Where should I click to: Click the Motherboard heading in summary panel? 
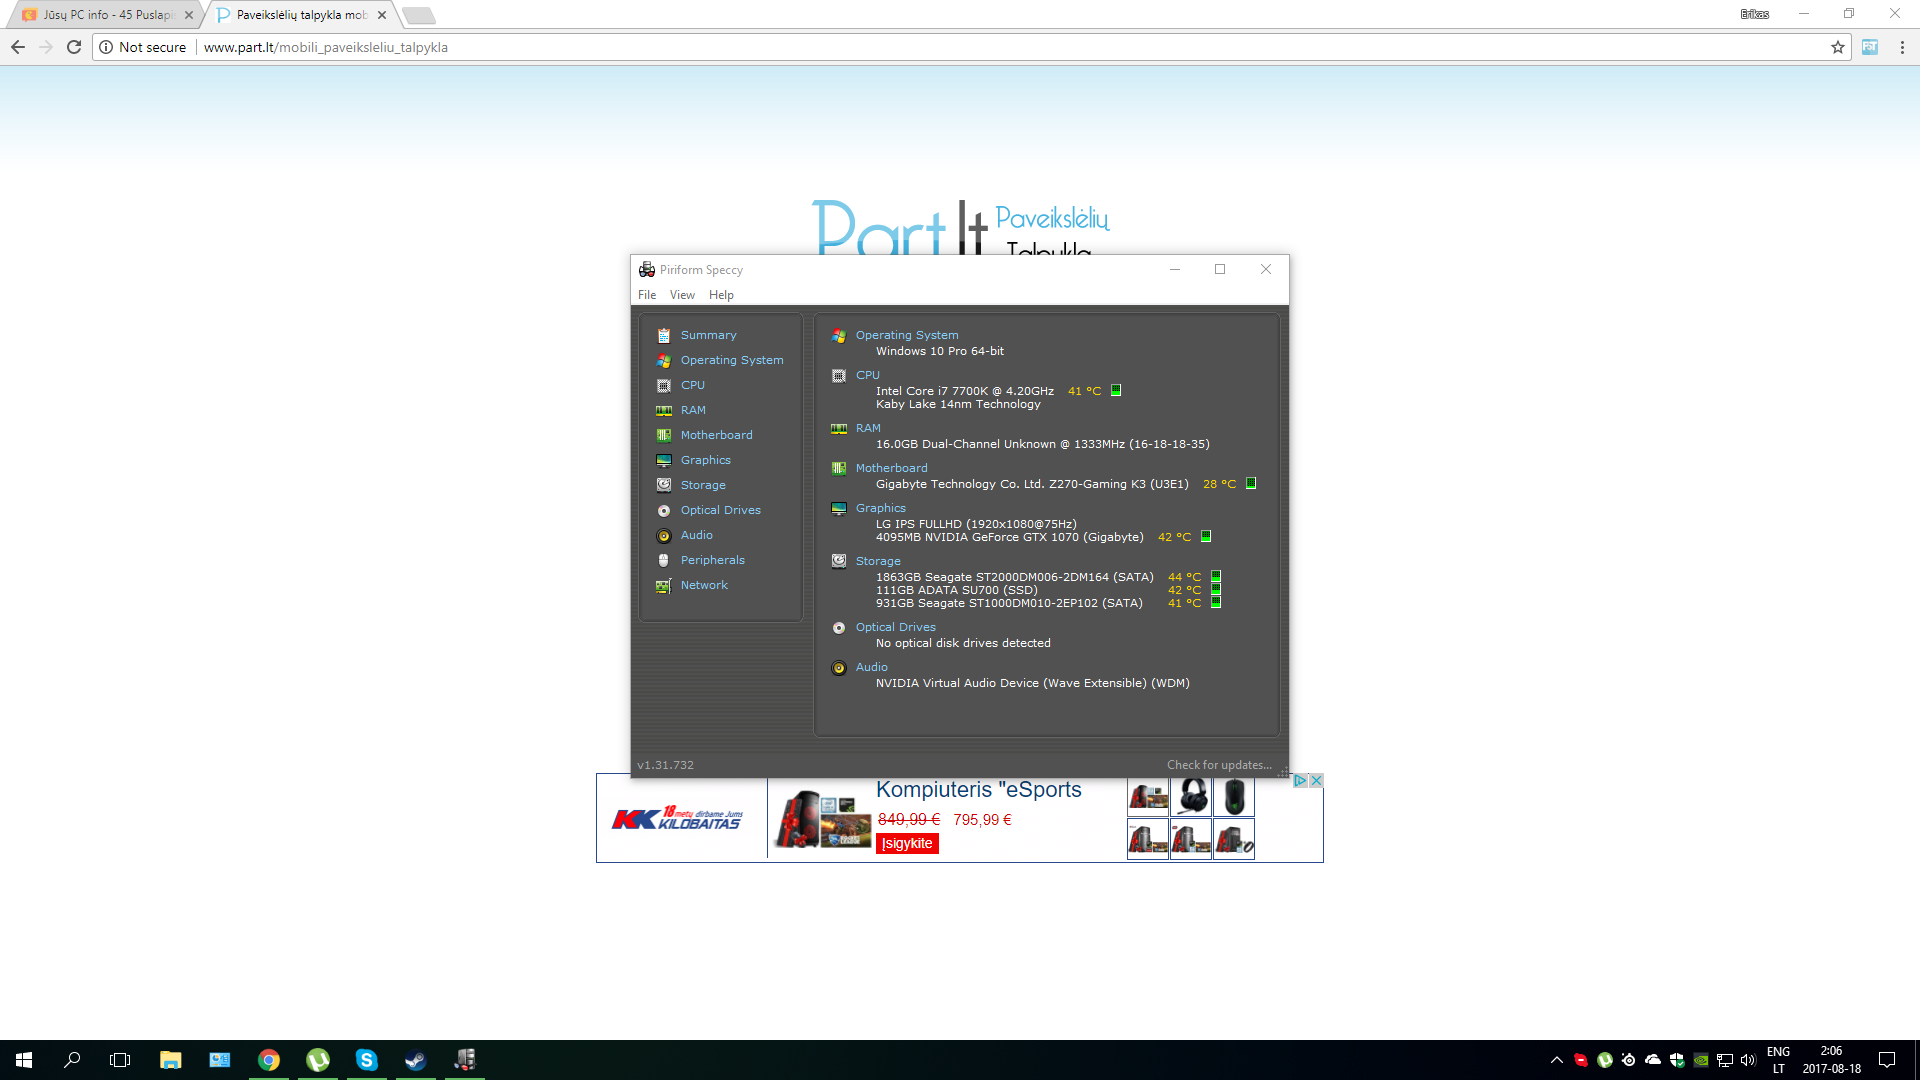[891, 468]
